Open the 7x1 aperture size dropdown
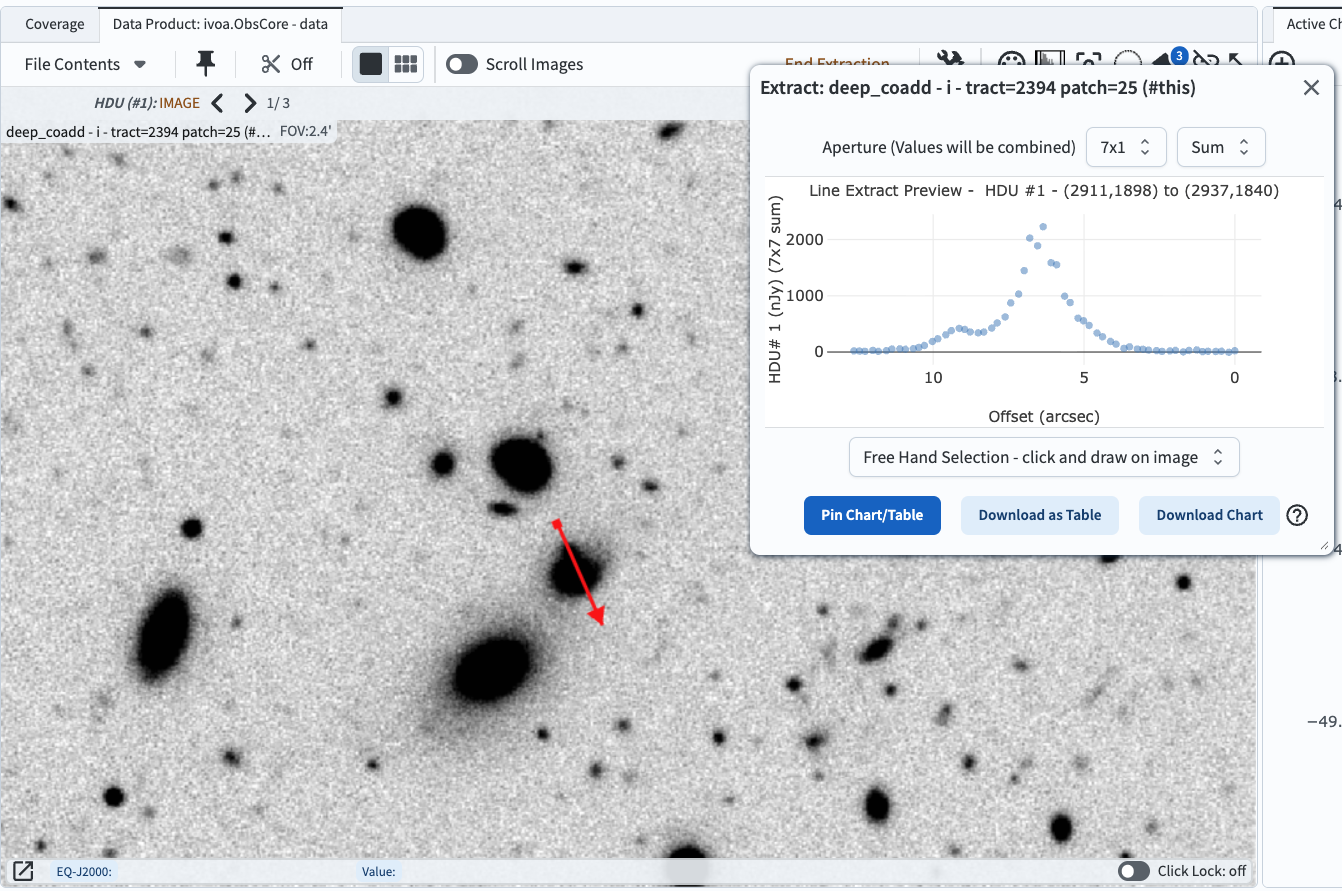The width and height of the screenshot is (1342, 891). (x=1125, y=147)
